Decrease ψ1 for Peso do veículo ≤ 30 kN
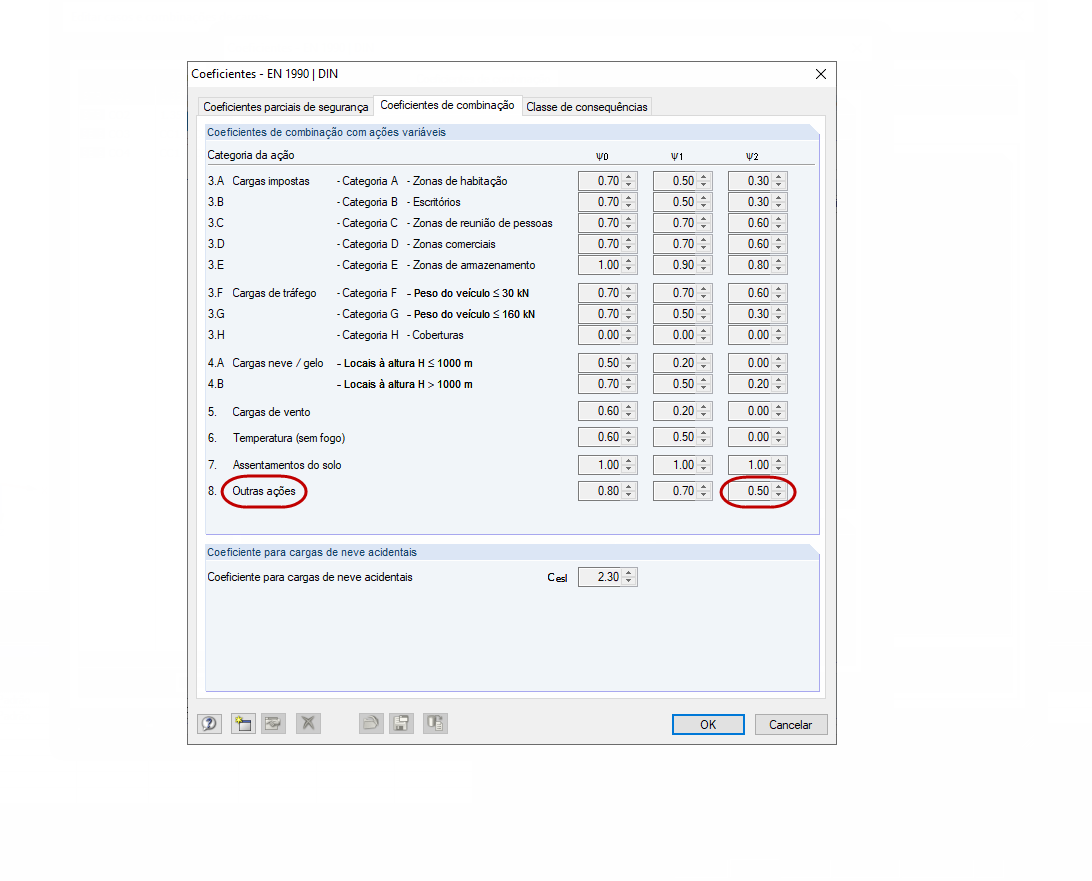1092x881 pixels. [704, 297]
